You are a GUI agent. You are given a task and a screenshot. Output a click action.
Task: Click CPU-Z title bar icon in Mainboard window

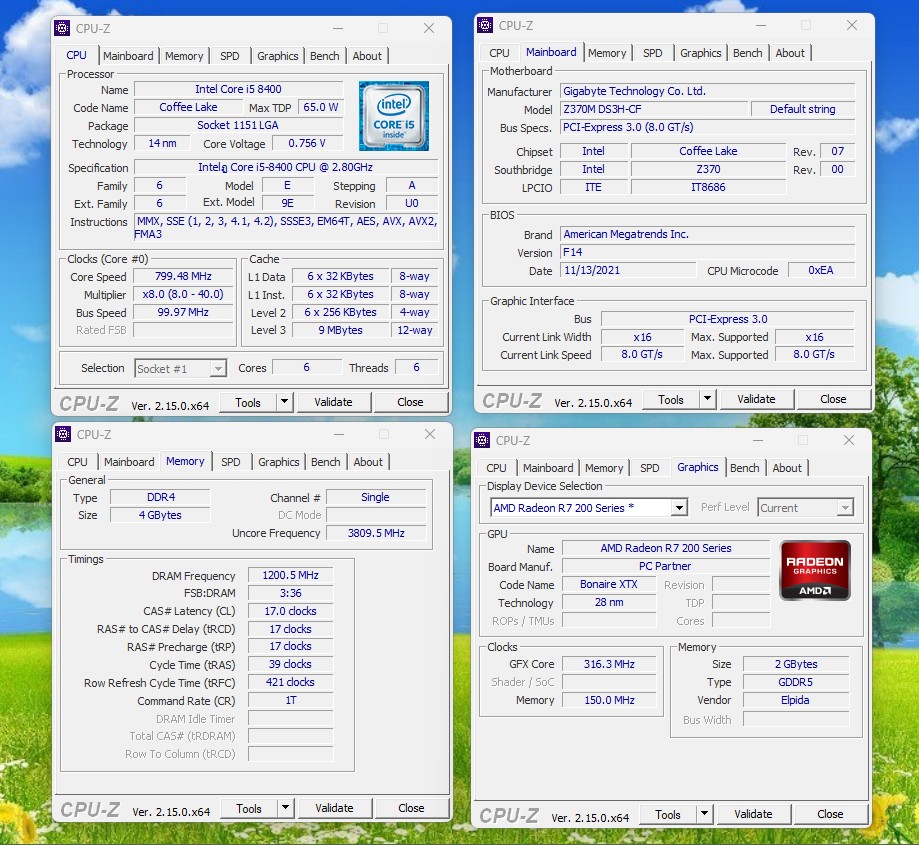pos(484,26)
